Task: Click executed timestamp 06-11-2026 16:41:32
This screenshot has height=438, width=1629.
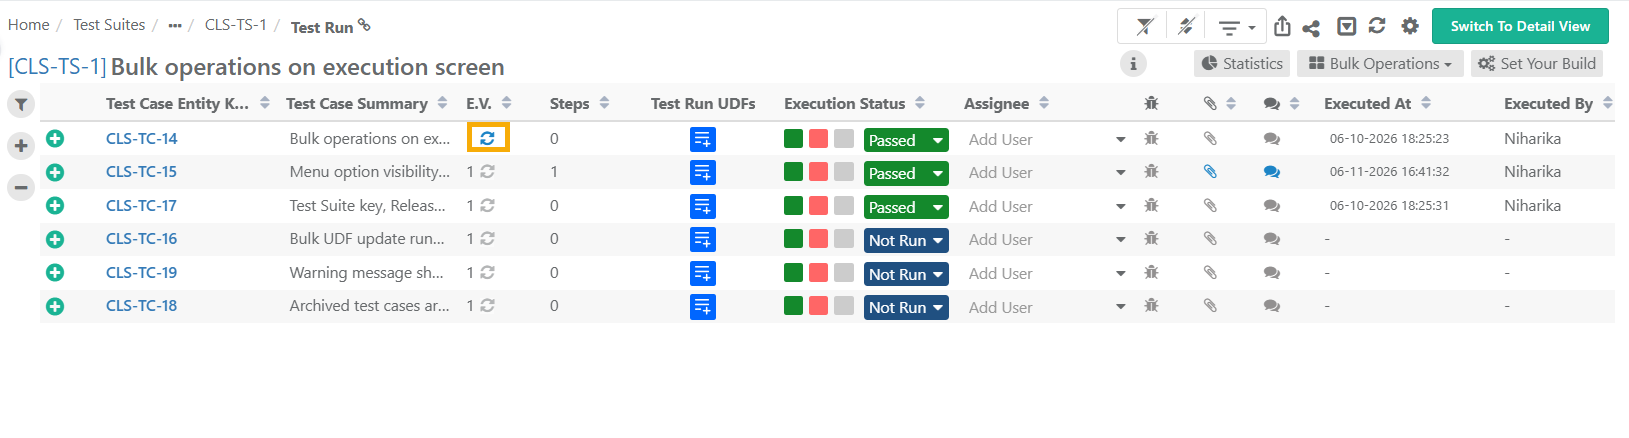Action: point(1389,172)
